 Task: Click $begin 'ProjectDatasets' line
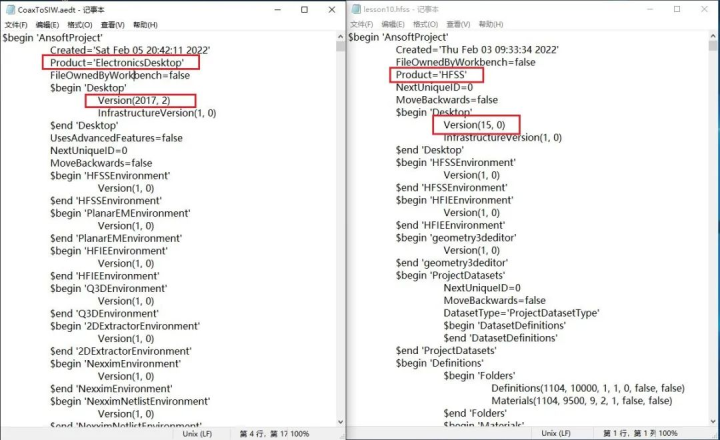450,276
